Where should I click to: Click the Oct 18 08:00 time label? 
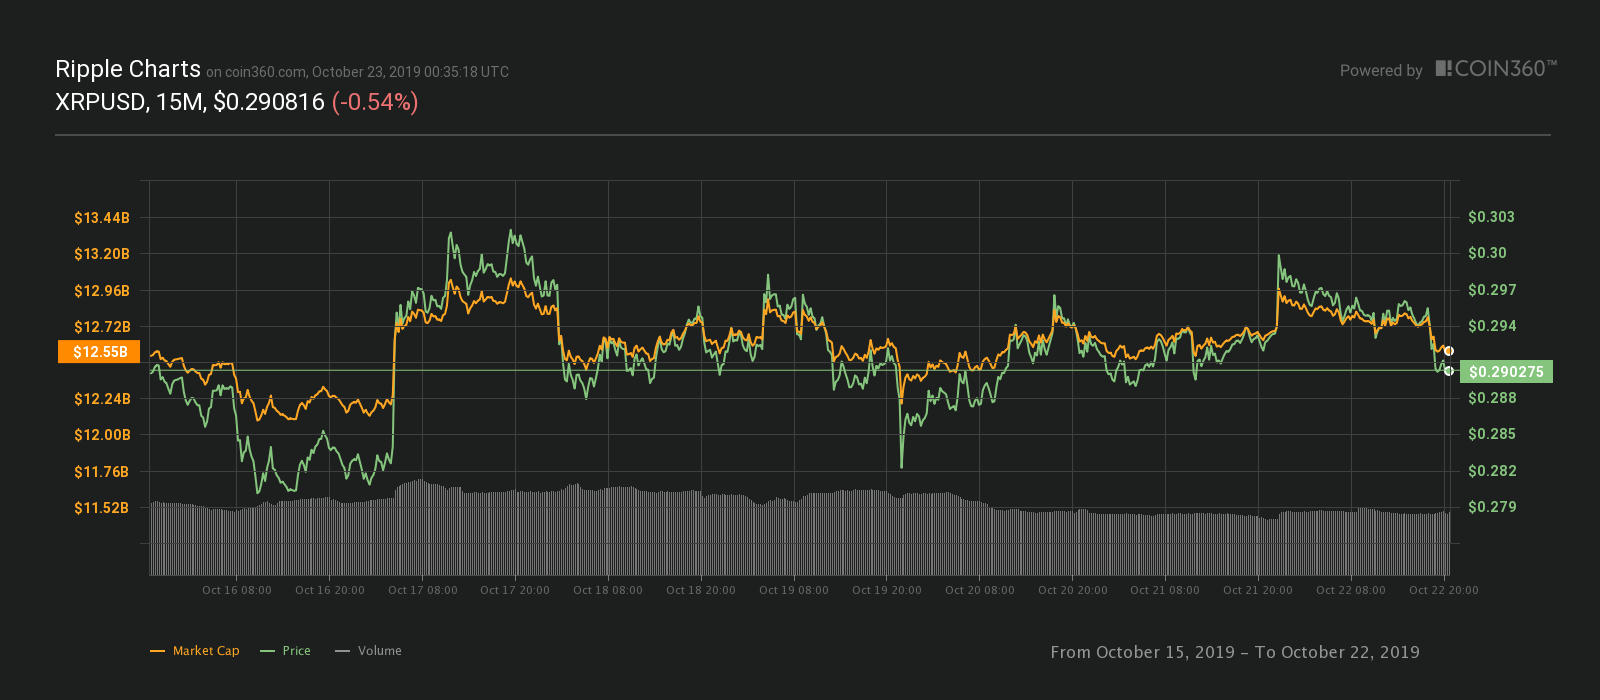pyautogui.click(x=608, y=590)
